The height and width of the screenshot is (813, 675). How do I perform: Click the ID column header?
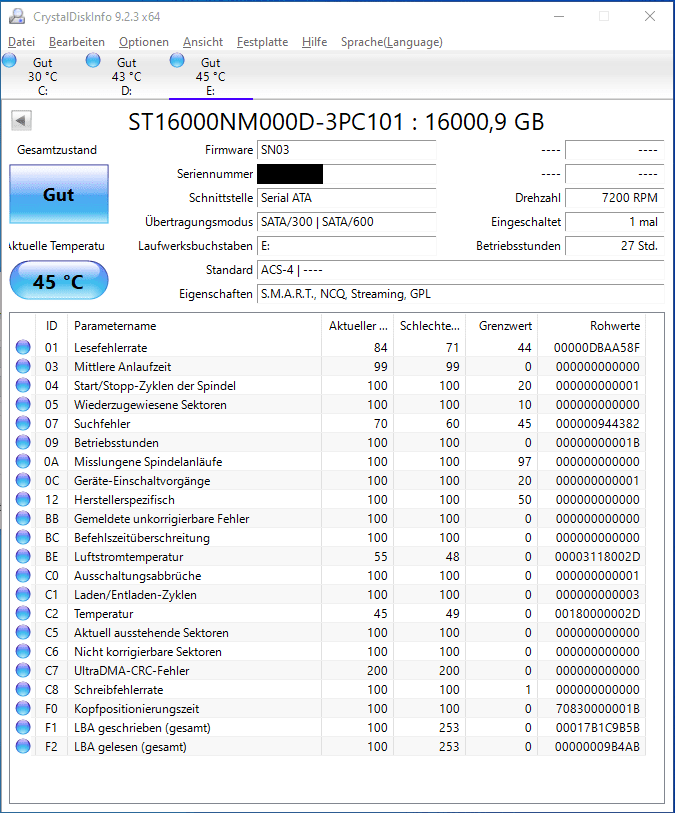[51, 326]
